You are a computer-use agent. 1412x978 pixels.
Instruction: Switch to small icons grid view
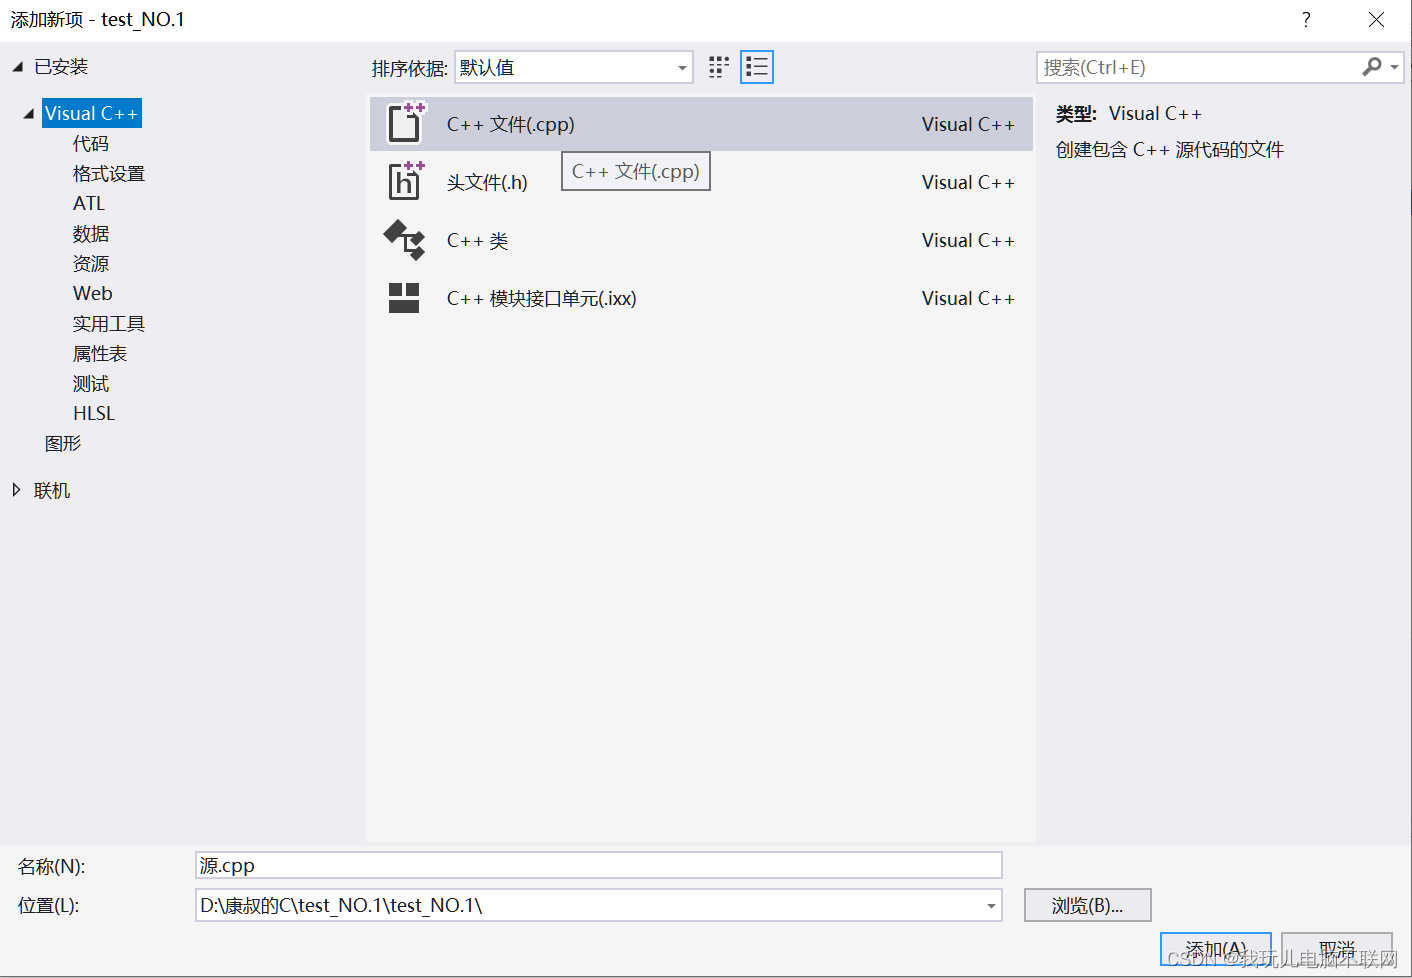coord(719,67)
